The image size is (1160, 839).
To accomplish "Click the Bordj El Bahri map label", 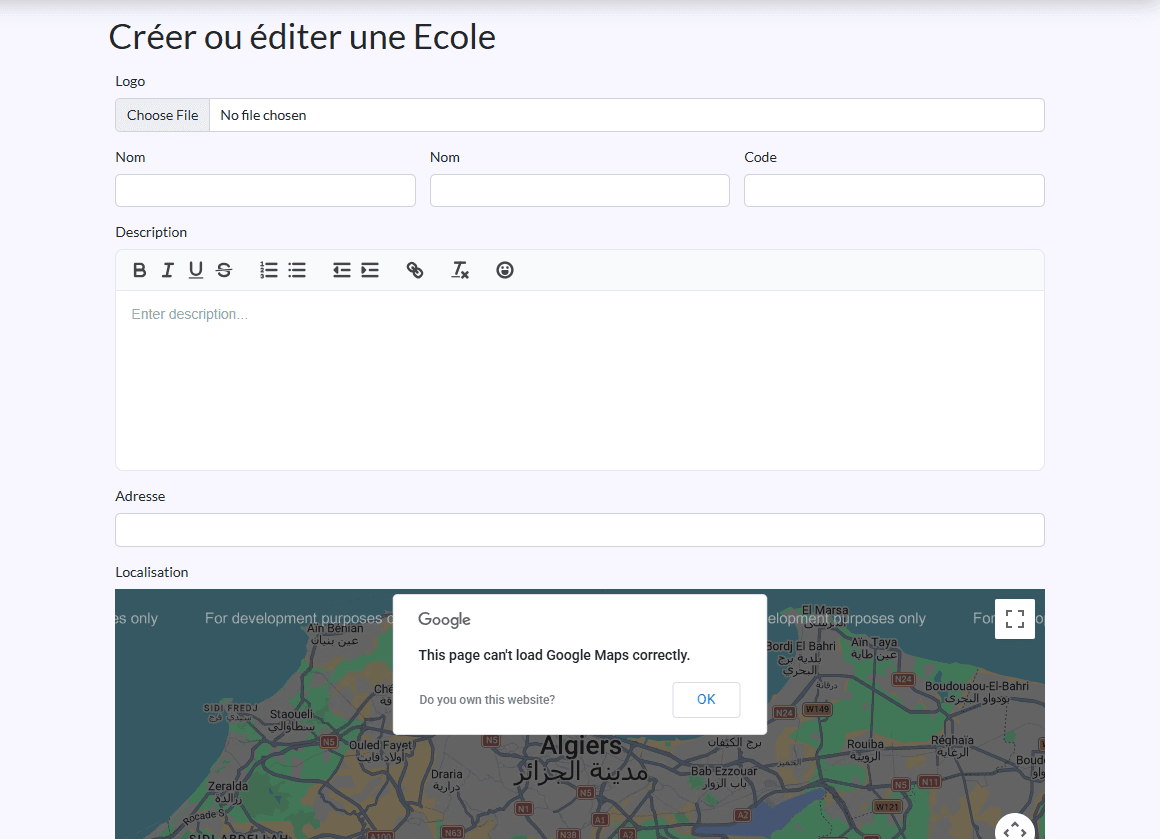I will tap(800, 646).
